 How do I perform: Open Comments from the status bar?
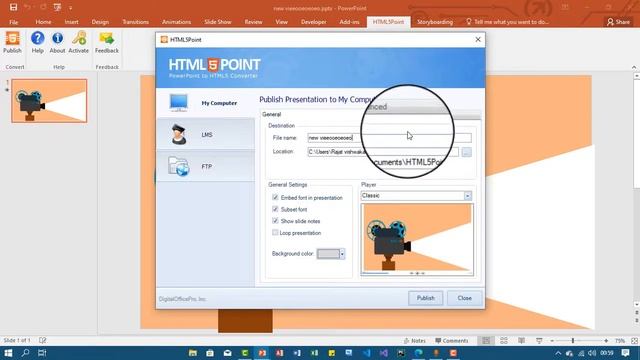click(451, 340)
